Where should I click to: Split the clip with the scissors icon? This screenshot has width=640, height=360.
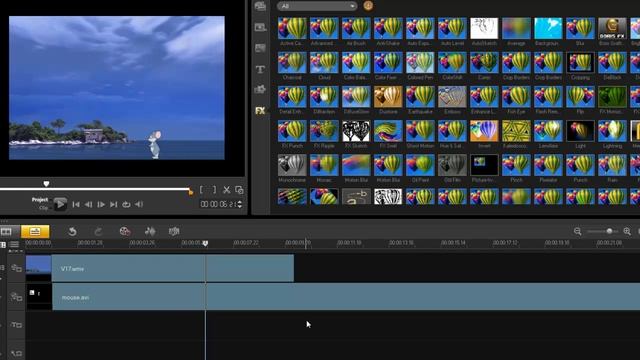[x=227, y=190]
